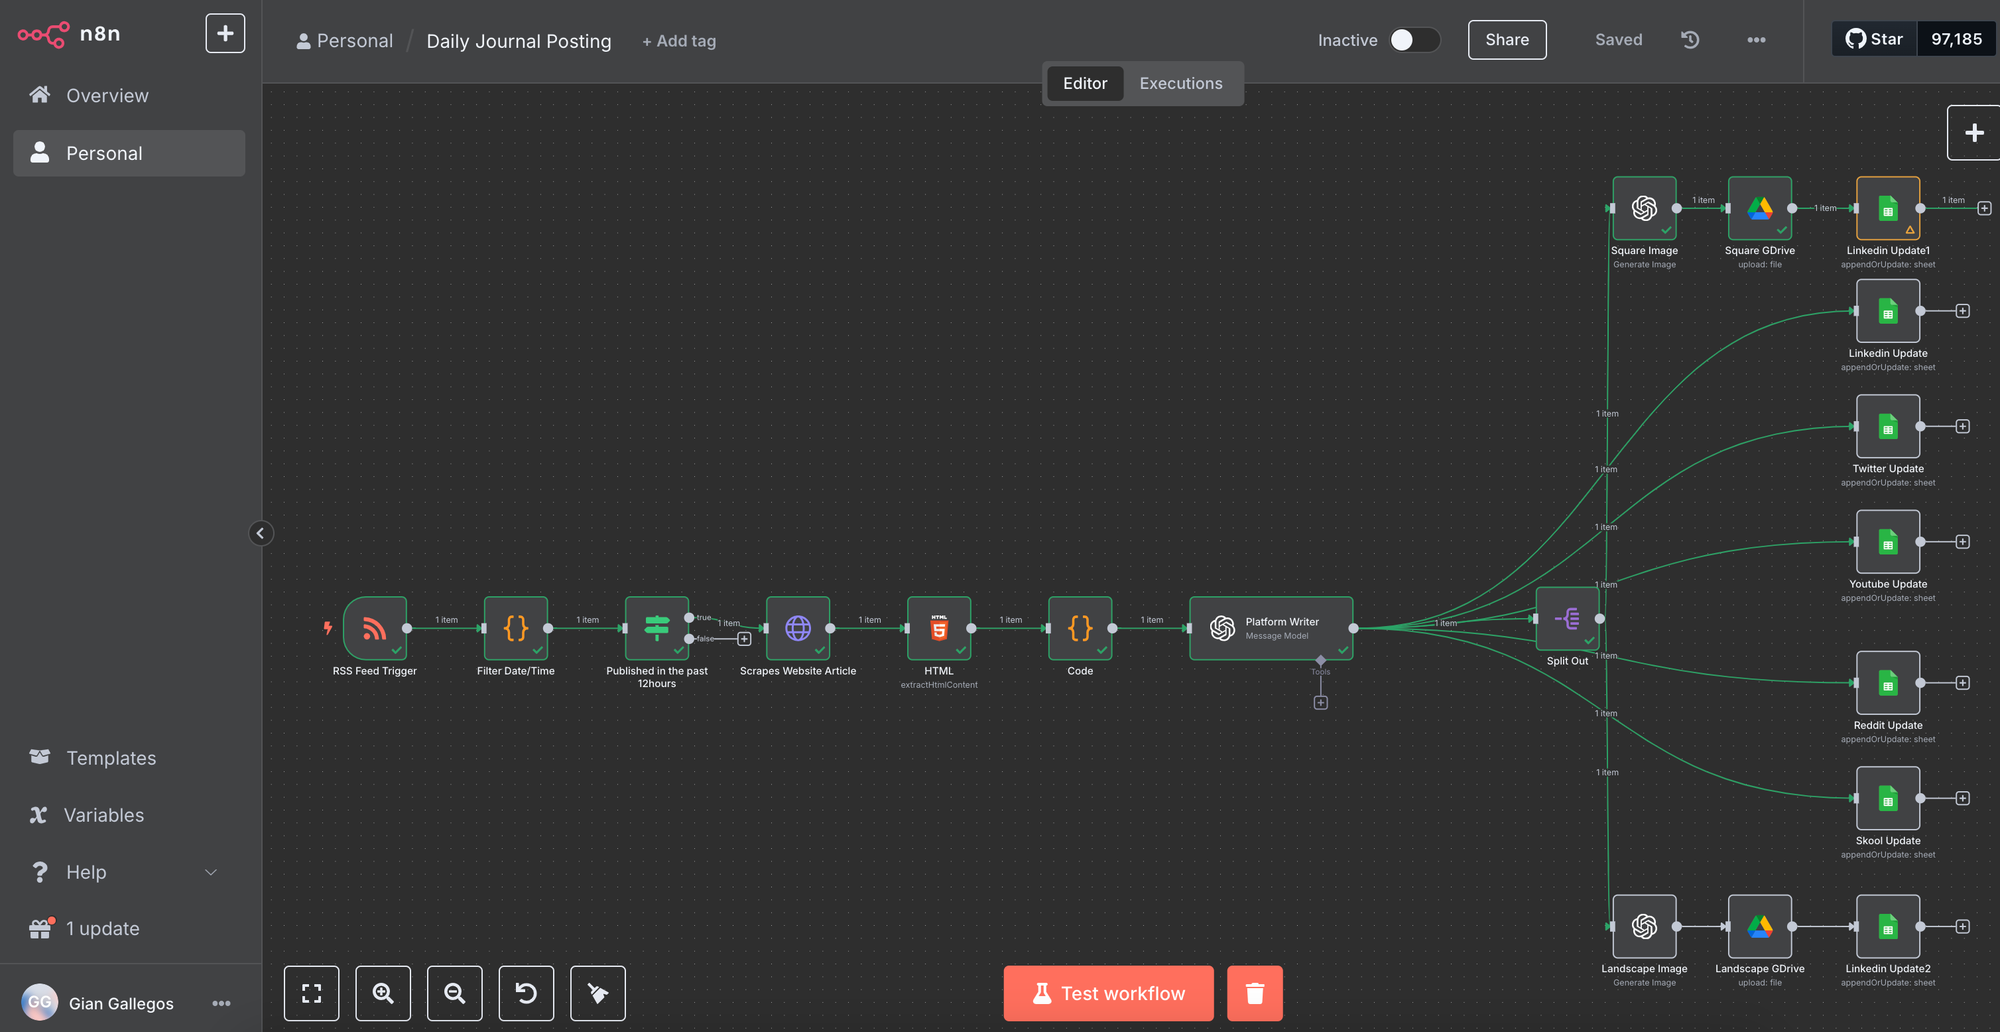Open Gian Gallegos user options menu
The height and width of the screenshot is (1032, 2000).
pos(221,1003)
